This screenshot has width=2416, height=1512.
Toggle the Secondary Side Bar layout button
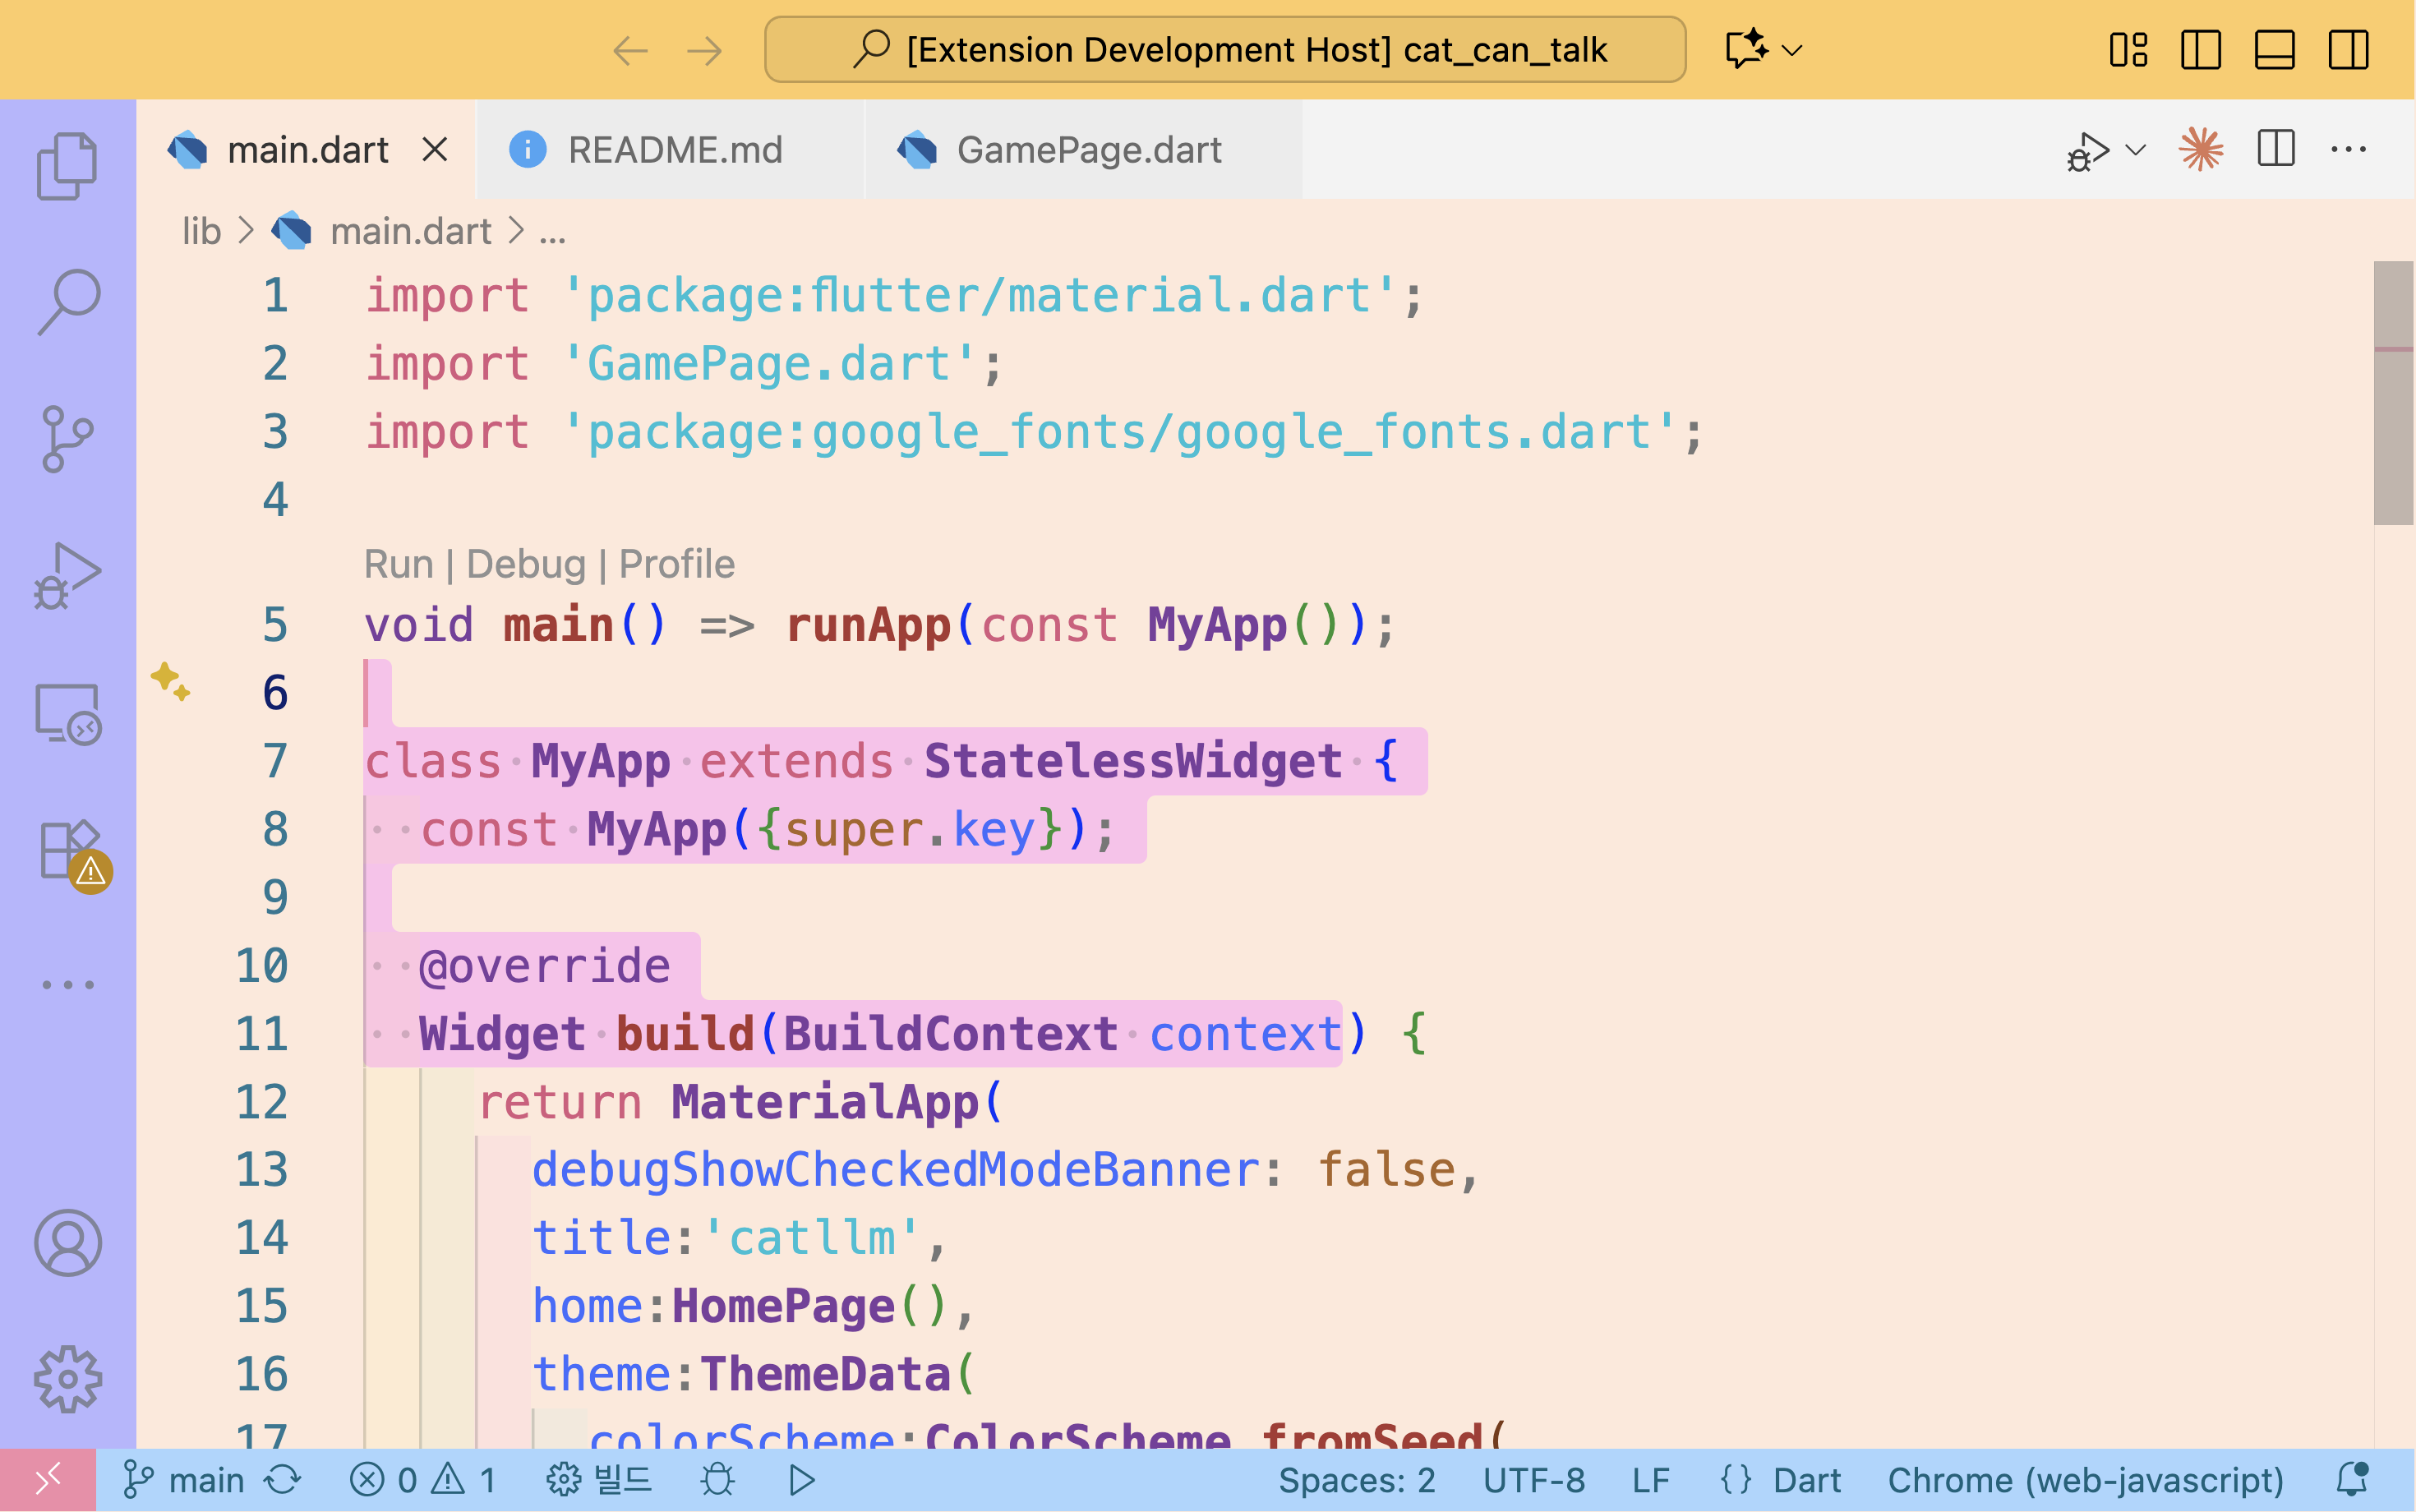point(2348,49)
